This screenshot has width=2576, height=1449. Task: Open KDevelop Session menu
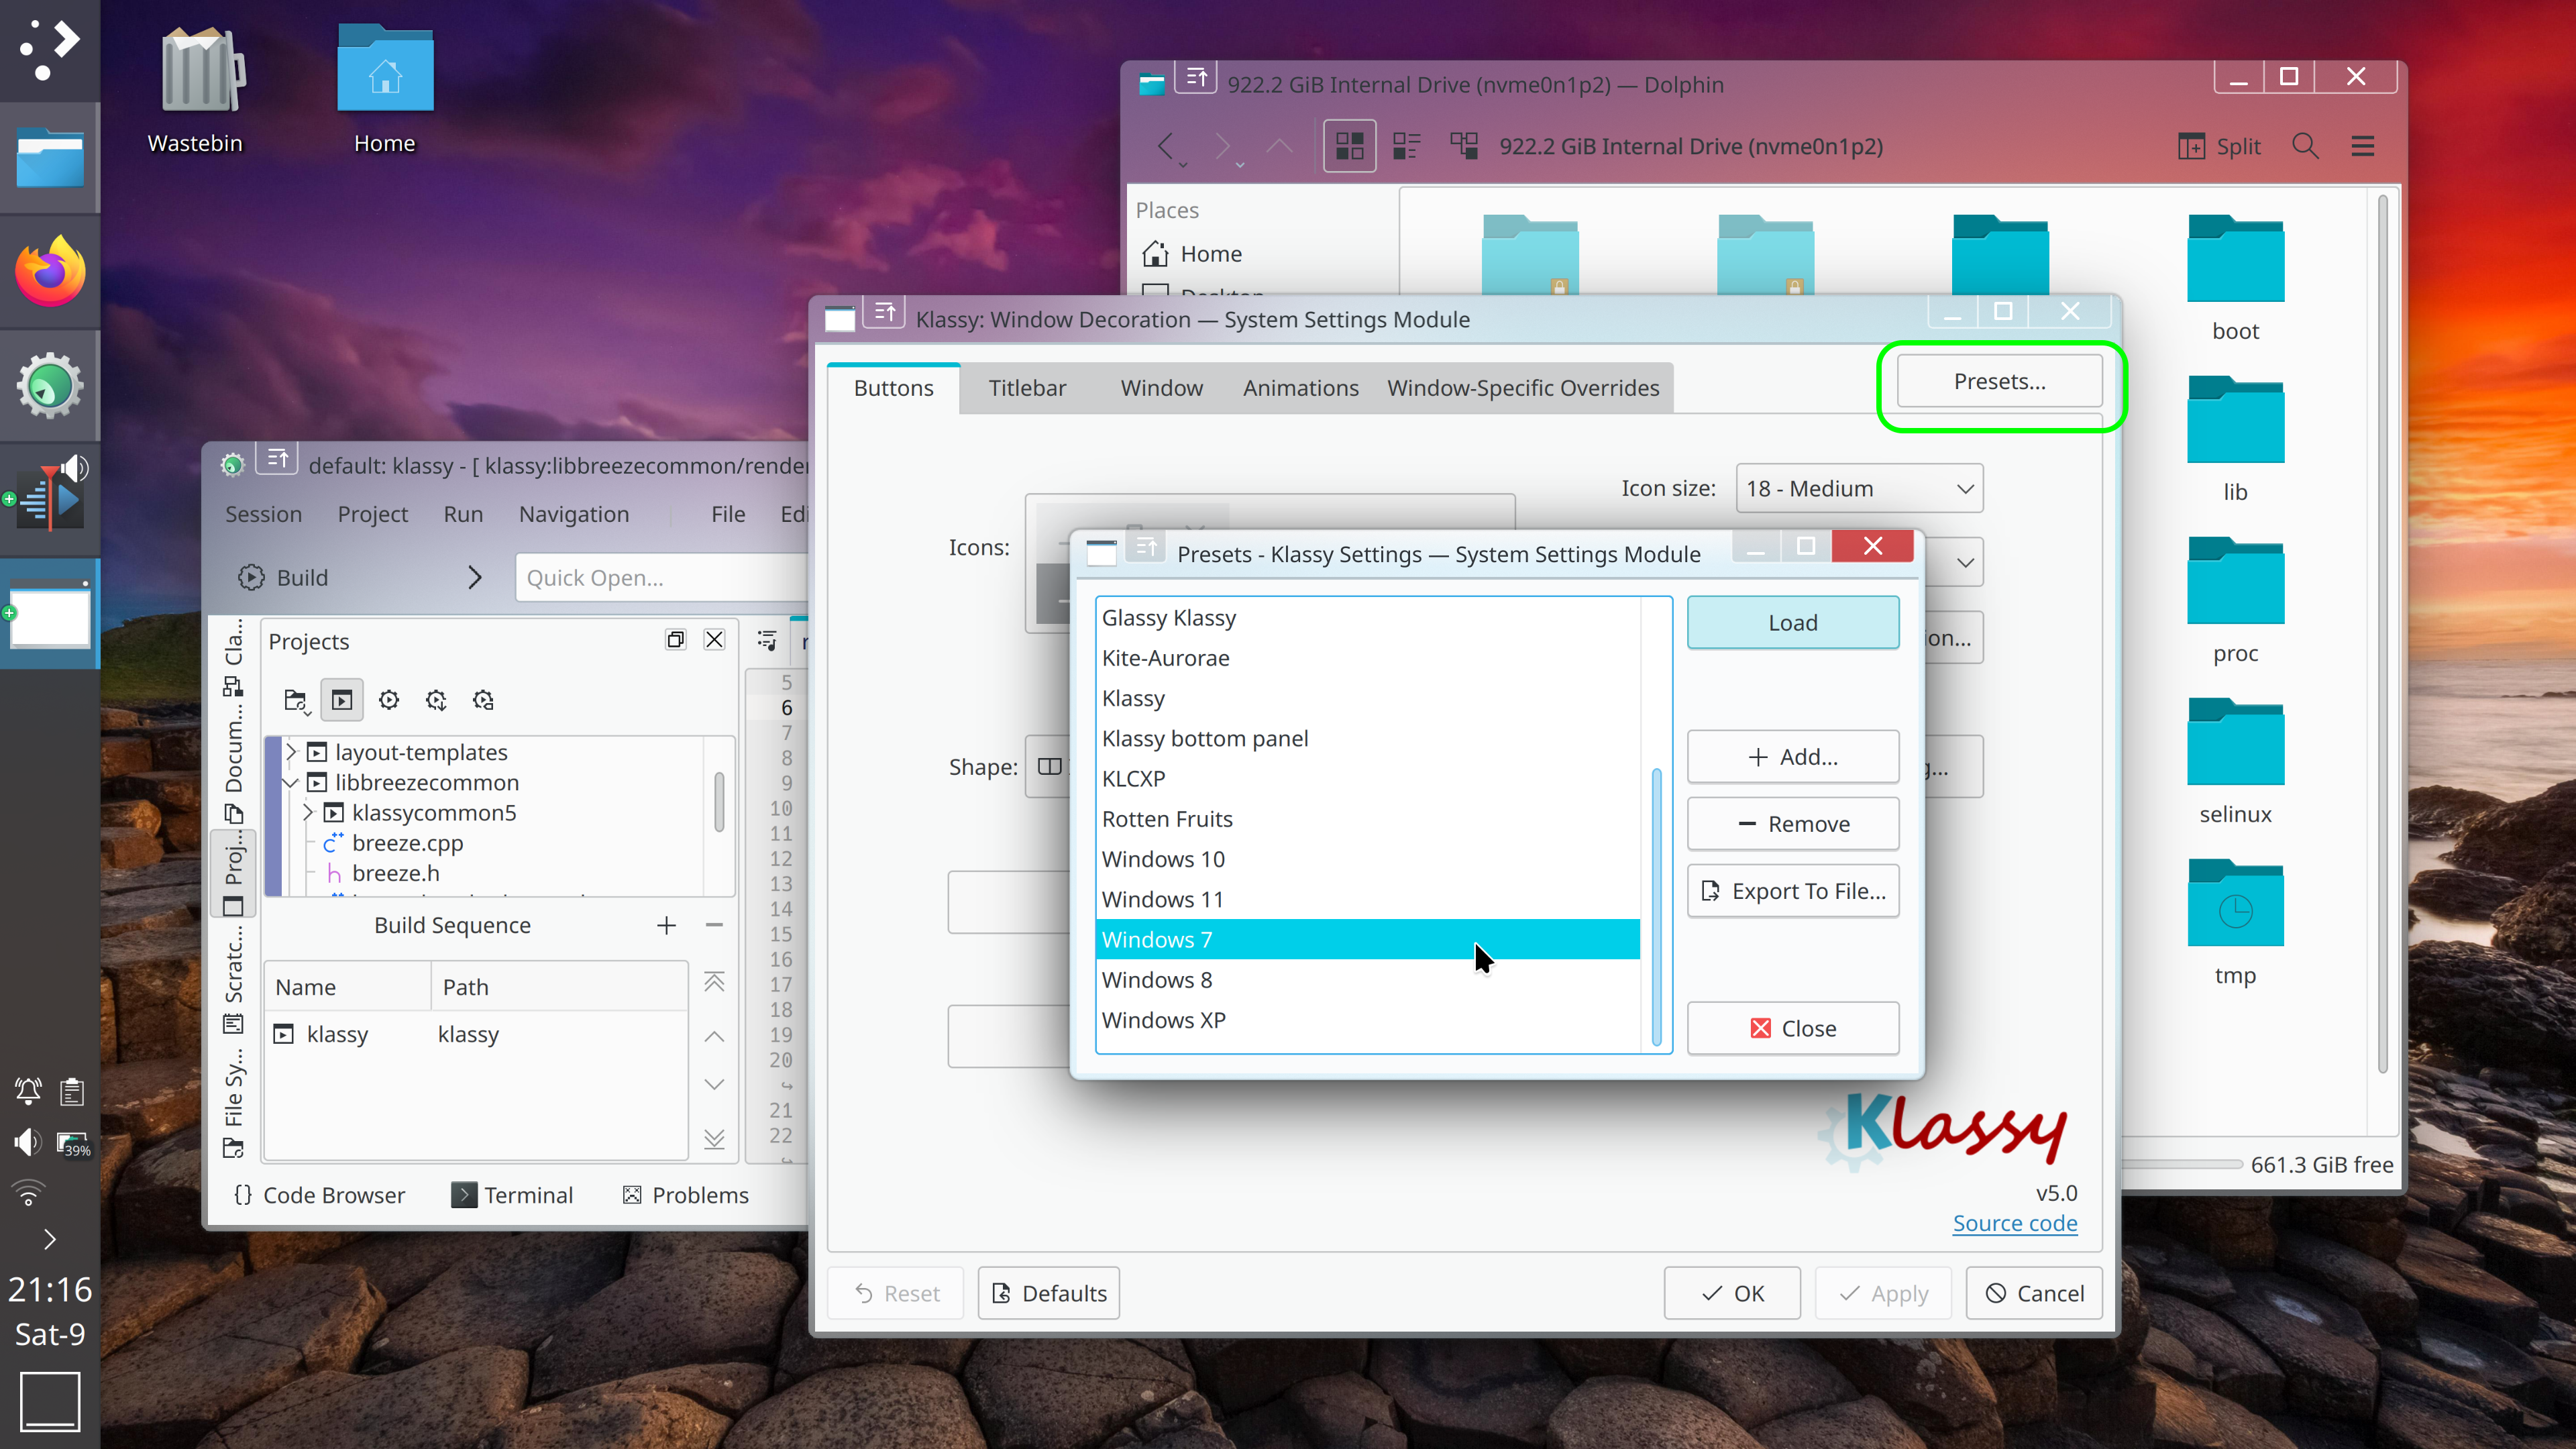[x=263, y=514]
